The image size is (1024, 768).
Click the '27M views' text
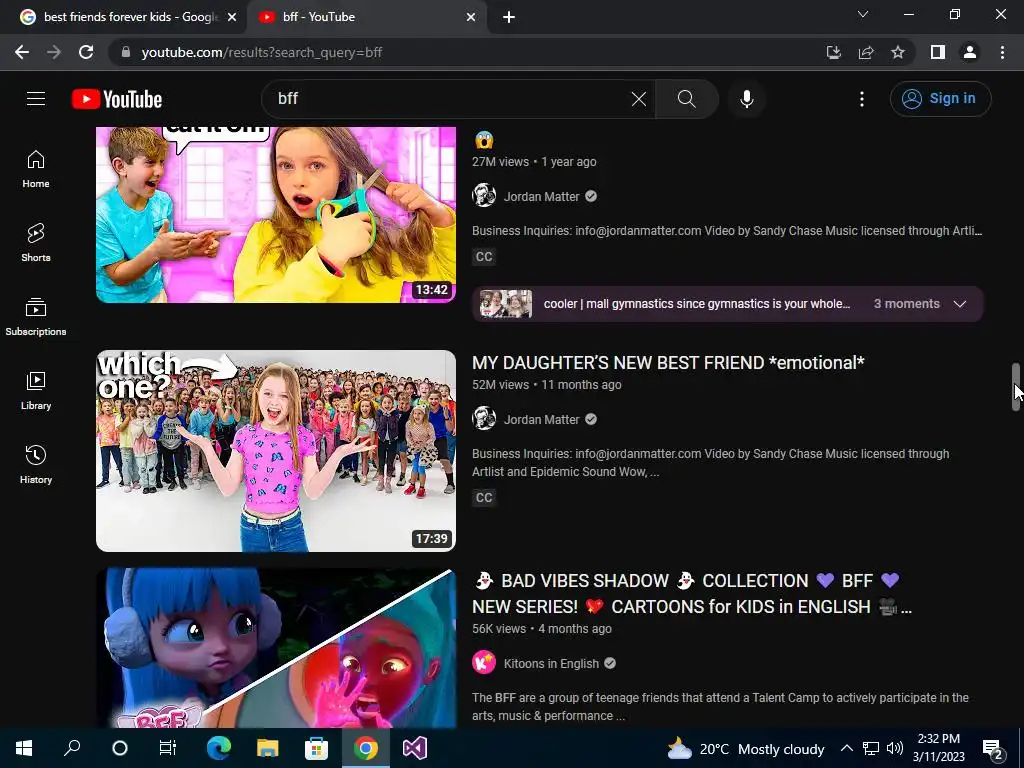[x=500, y=161]
